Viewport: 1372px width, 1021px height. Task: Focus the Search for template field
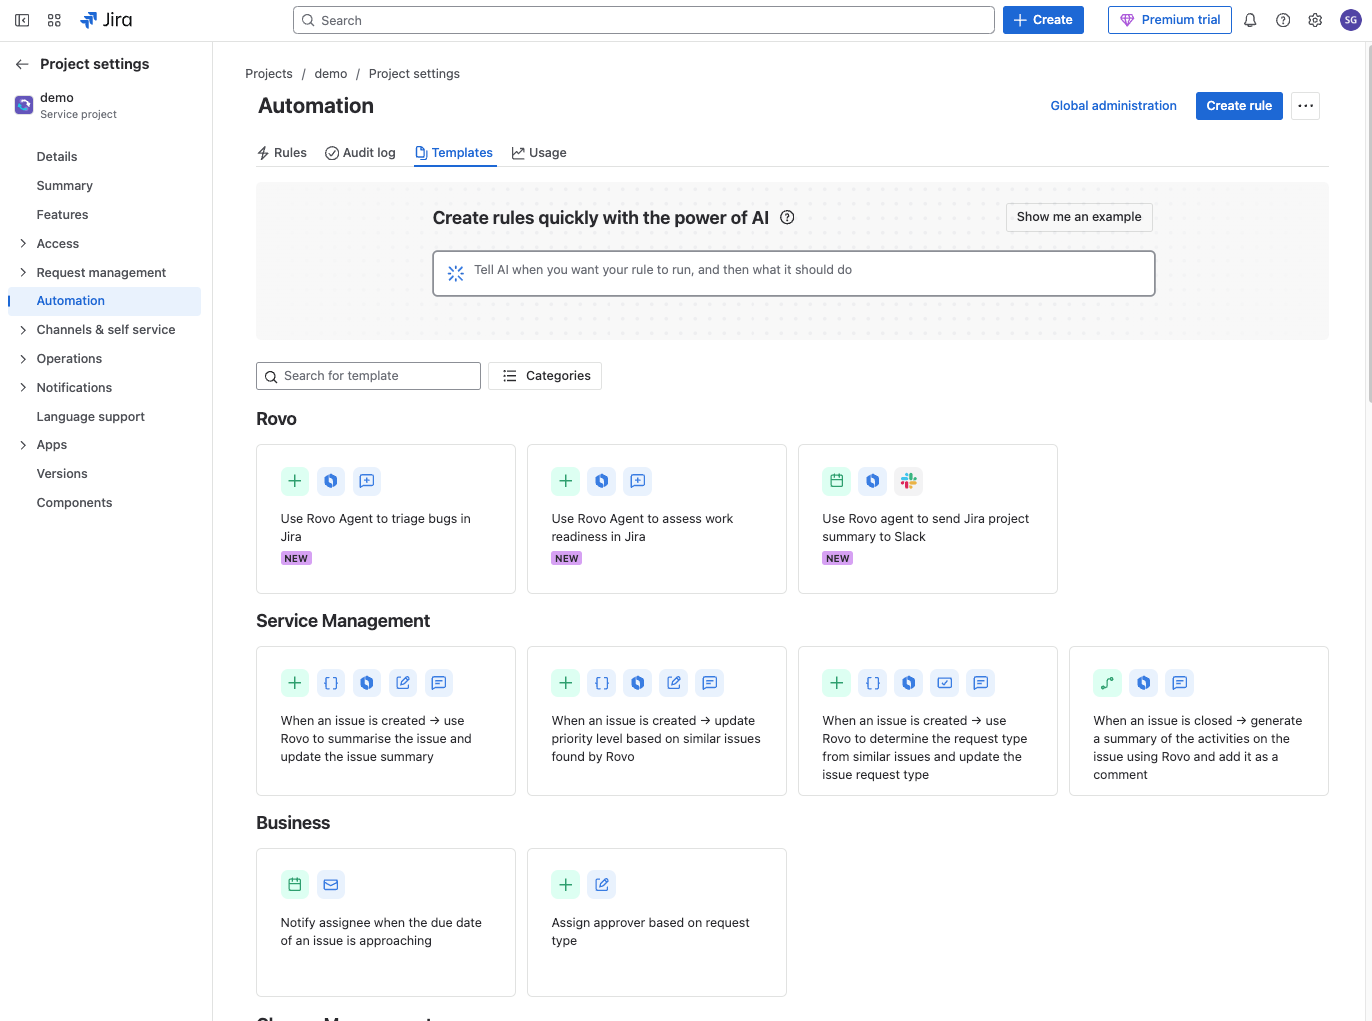368,376
